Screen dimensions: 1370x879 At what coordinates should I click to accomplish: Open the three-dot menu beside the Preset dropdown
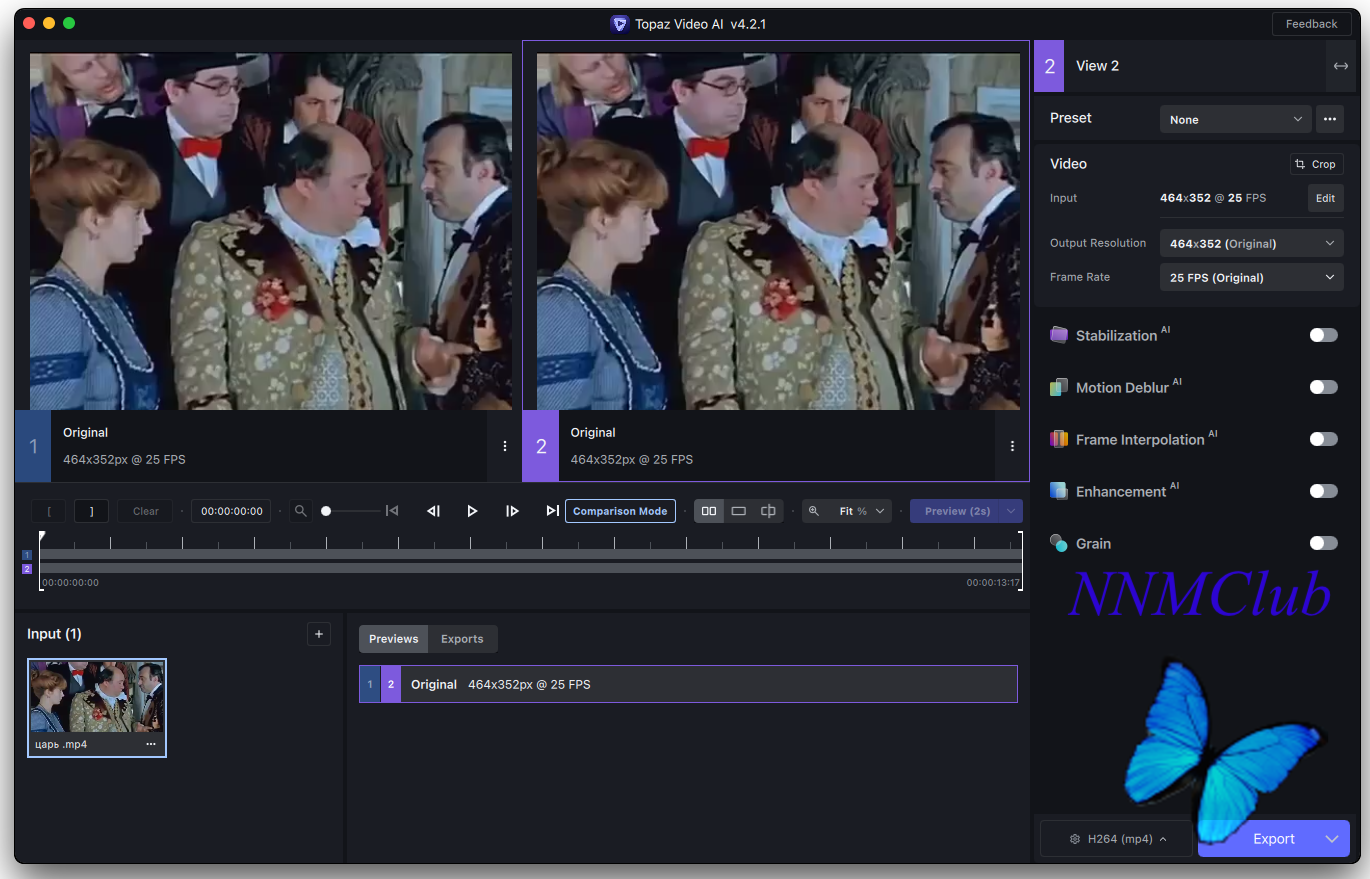tap(1329, 119)
